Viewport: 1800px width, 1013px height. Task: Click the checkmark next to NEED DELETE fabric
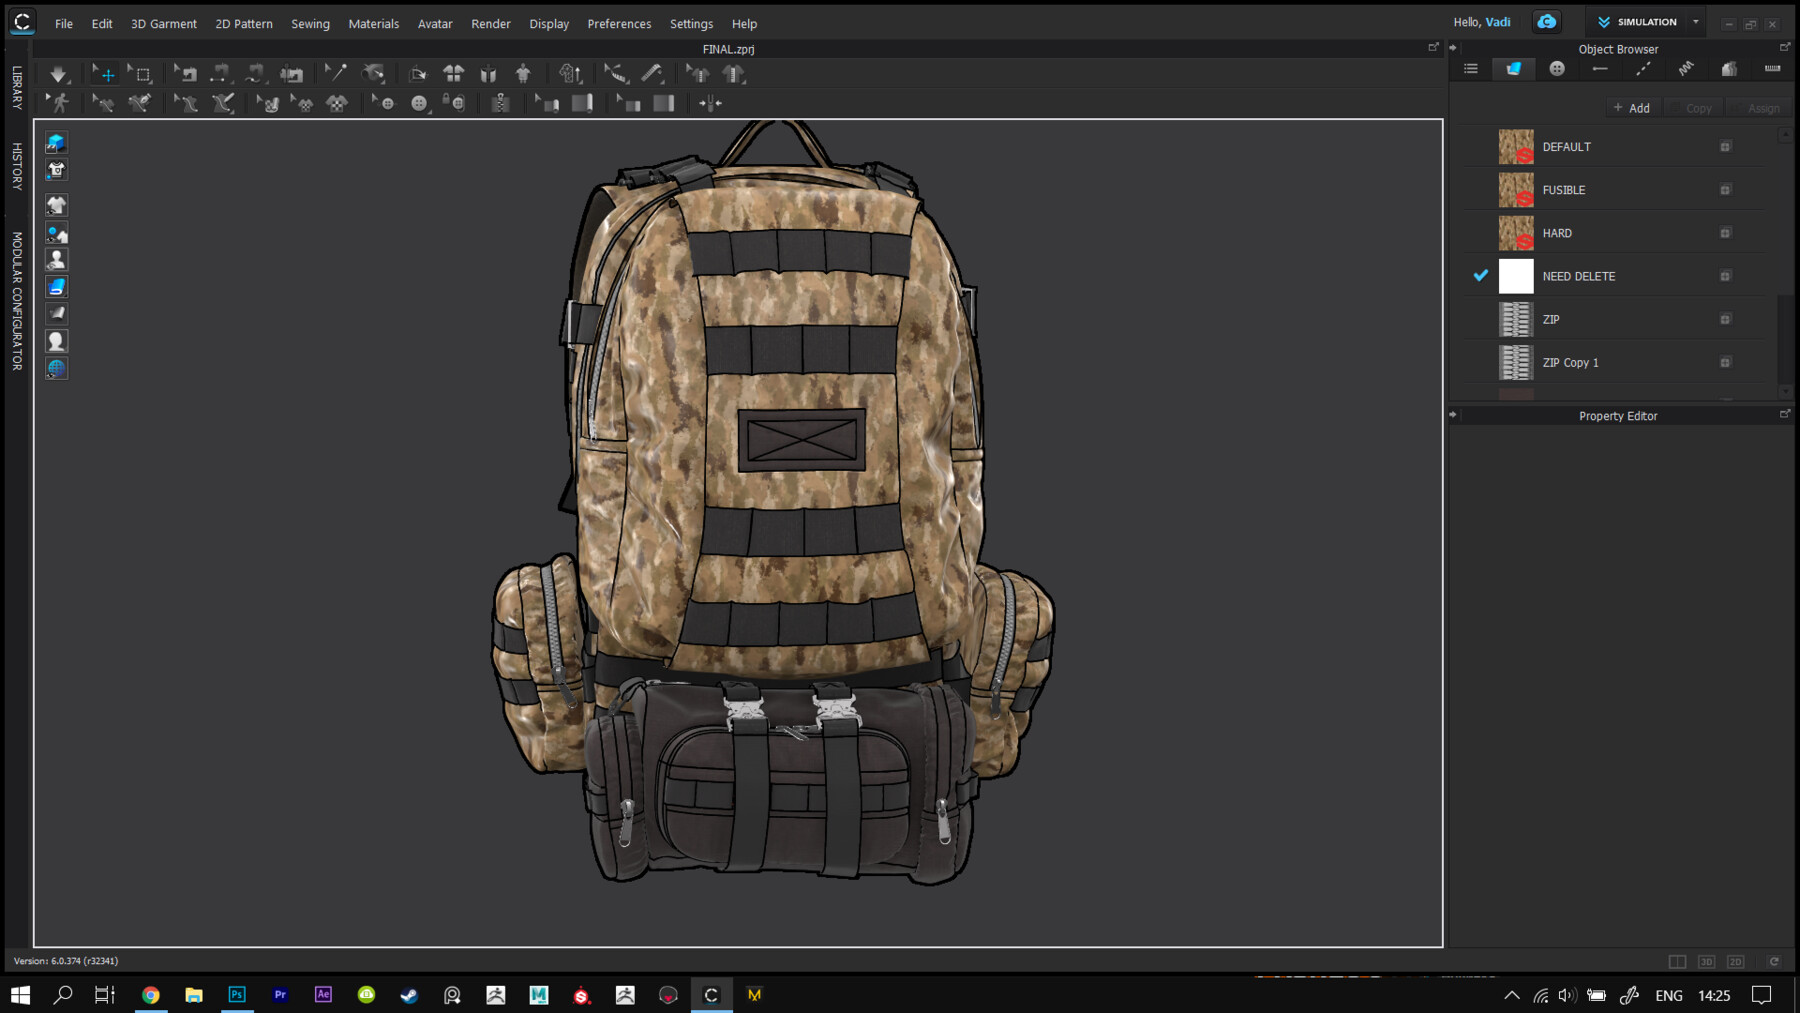(1481, 275)
